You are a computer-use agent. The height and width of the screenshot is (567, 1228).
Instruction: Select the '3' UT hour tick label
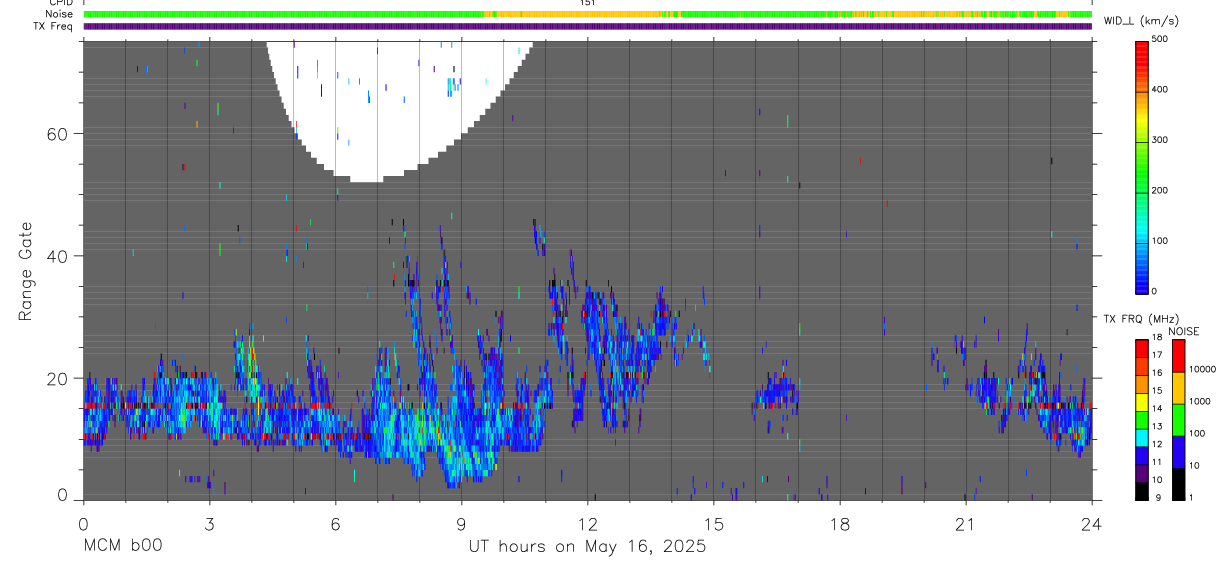(x=209, y=523)
